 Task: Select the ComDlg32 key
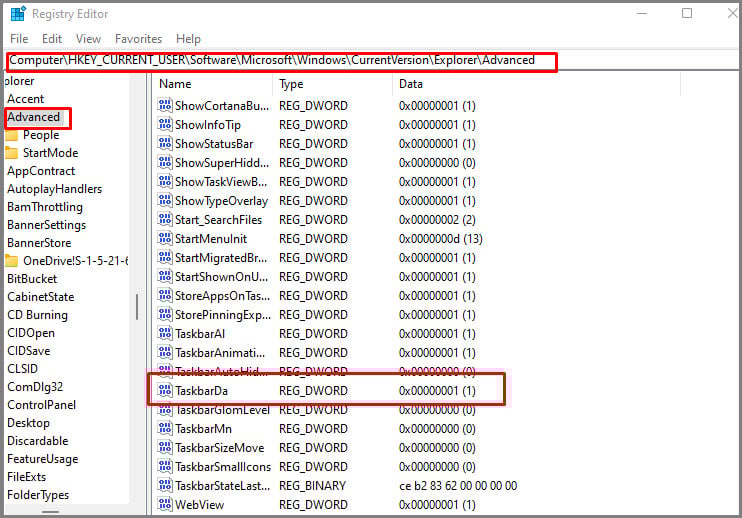pos(35,386)
